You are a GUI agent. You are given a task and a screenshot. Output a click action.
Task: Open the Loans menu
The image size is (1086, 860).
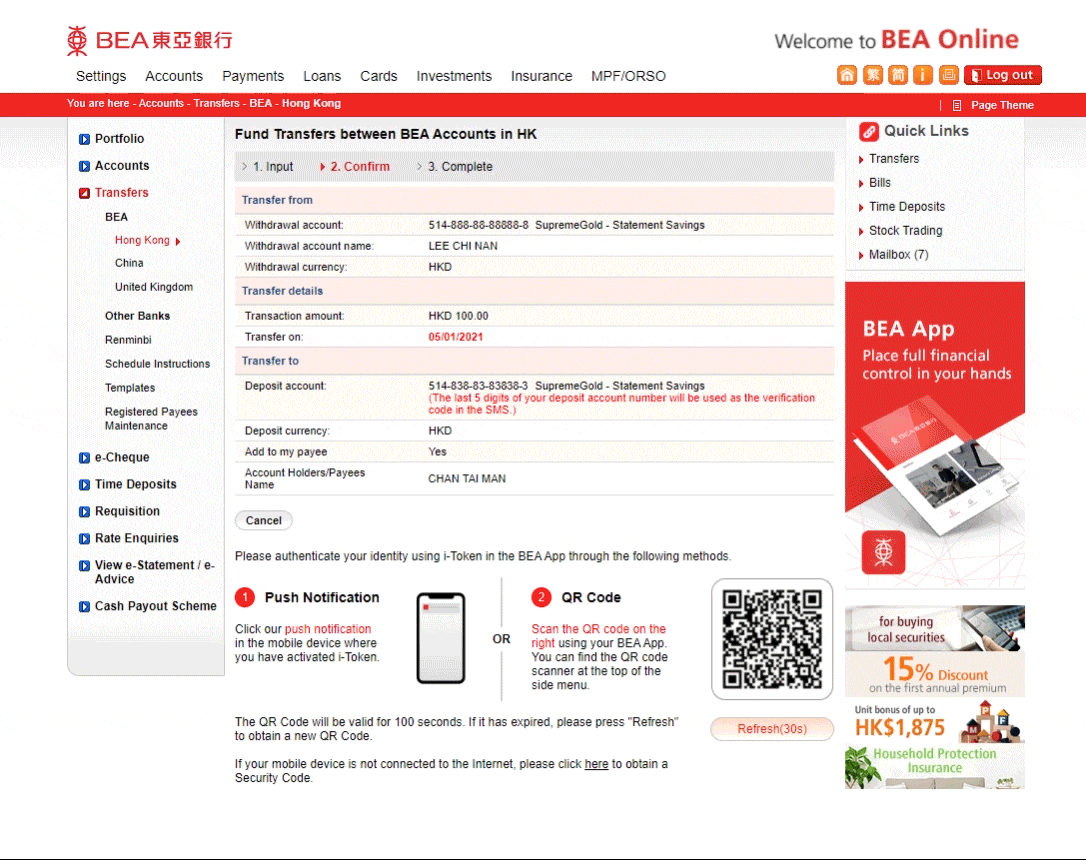pyautogui.click(x=322, y=76)
